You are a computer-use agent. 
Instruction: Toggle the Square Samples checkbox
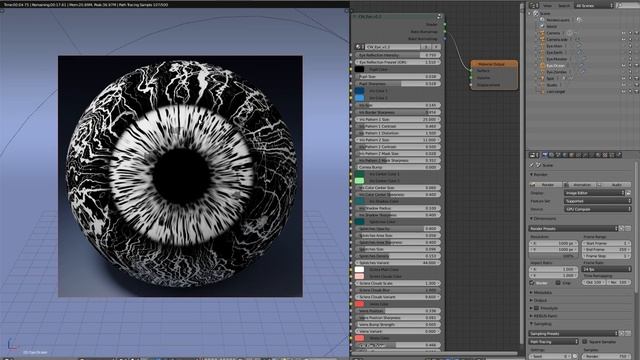tap(584, 342)
